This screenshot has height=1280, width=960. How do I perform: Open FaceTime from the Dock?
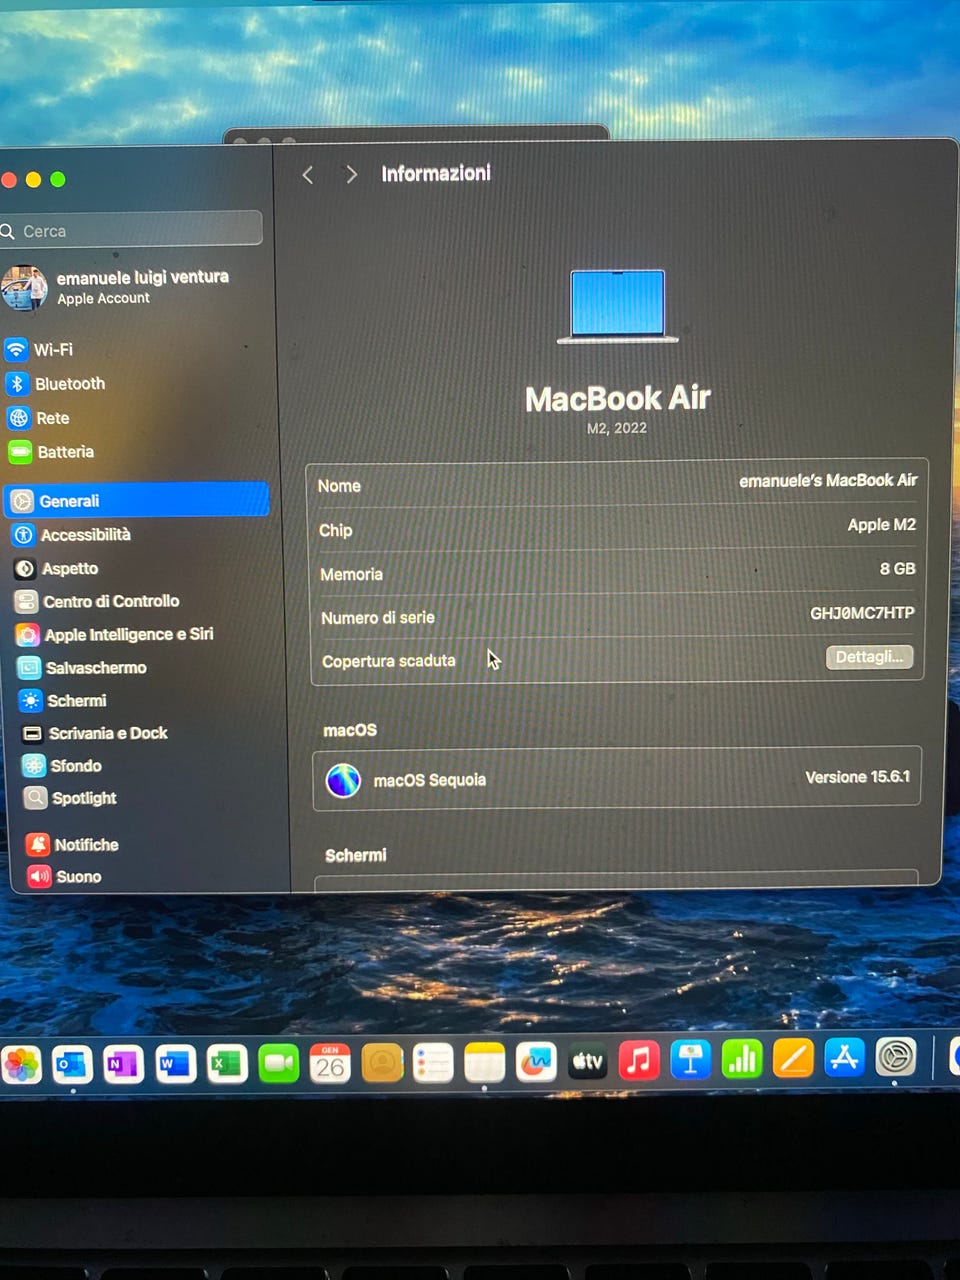click(x=279, y=1064)
